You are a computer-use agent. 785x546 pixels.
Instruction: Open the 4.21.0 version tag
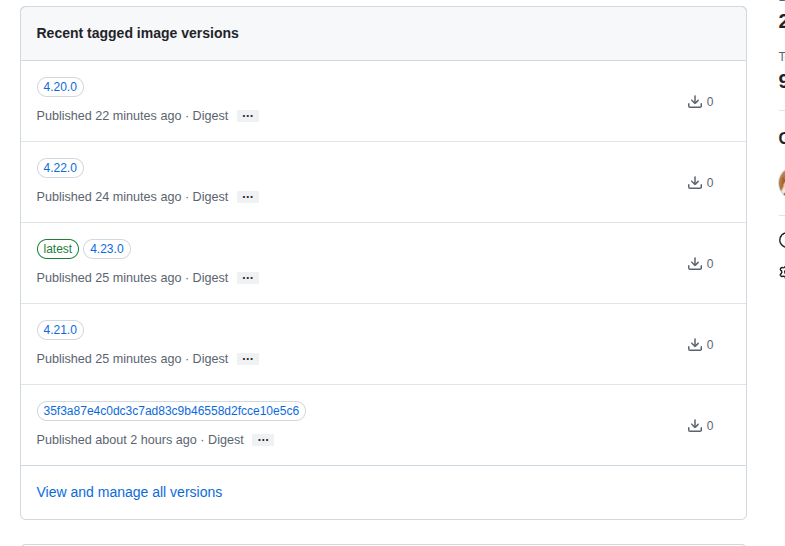pos(60,330)
